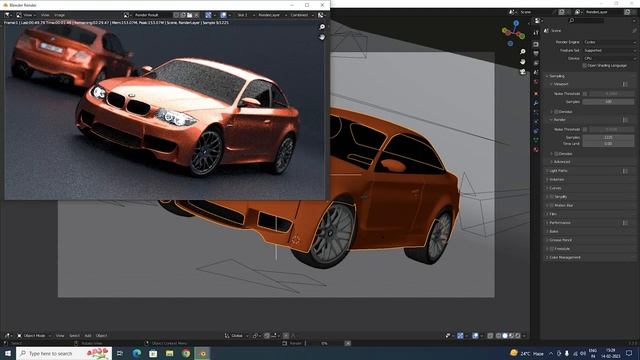This screenshot has height=360, width=640.
Task: Click the viewport pan hand gizmo
Action: coord(522,62)
